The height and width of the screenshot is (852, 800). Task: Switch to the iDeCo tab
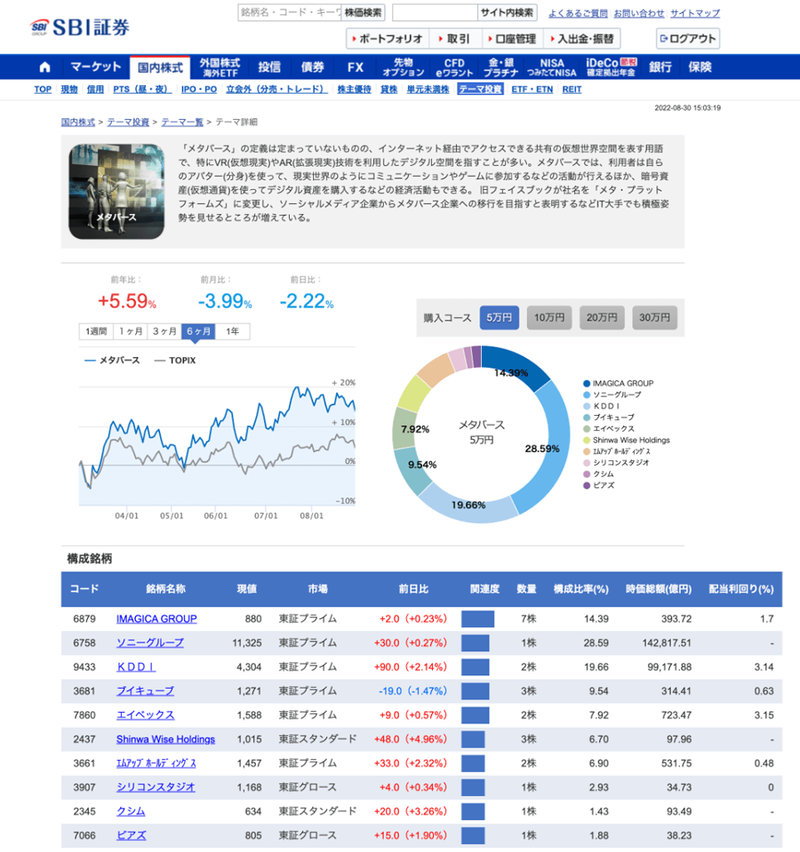[611, 67]
